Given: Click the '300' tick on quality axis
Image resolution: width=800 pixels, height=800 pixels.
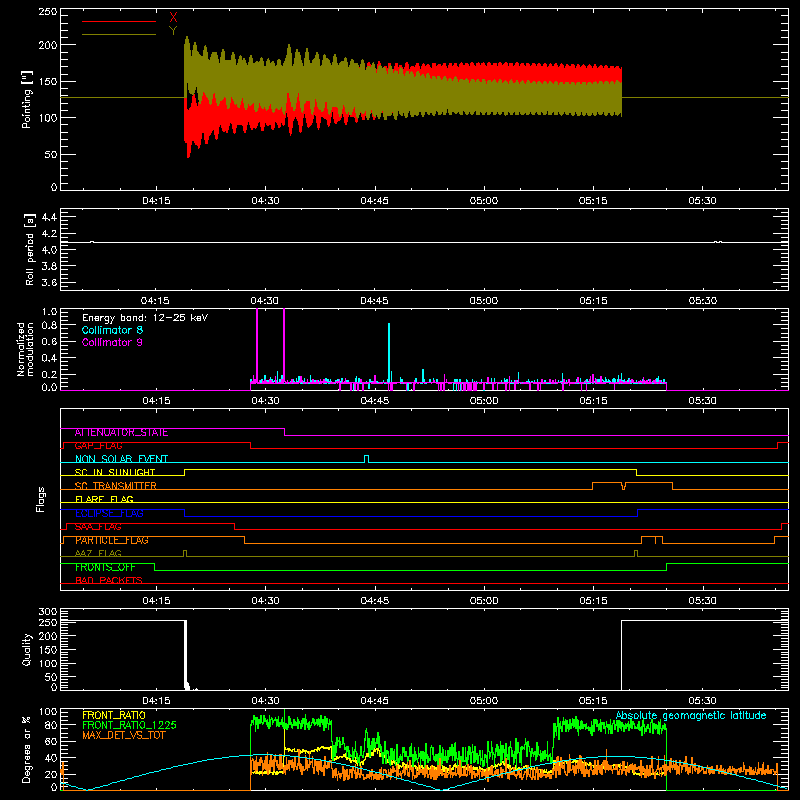Looking at the screenshot, I should point(48,612).
